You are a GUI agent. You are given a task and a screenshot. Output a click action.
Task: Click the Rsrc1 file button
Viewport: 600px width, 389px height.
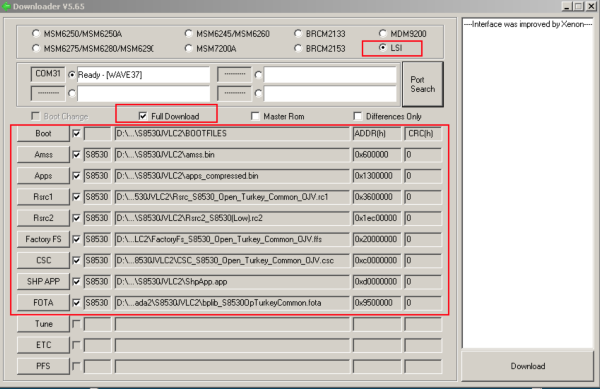pos(43,197)
